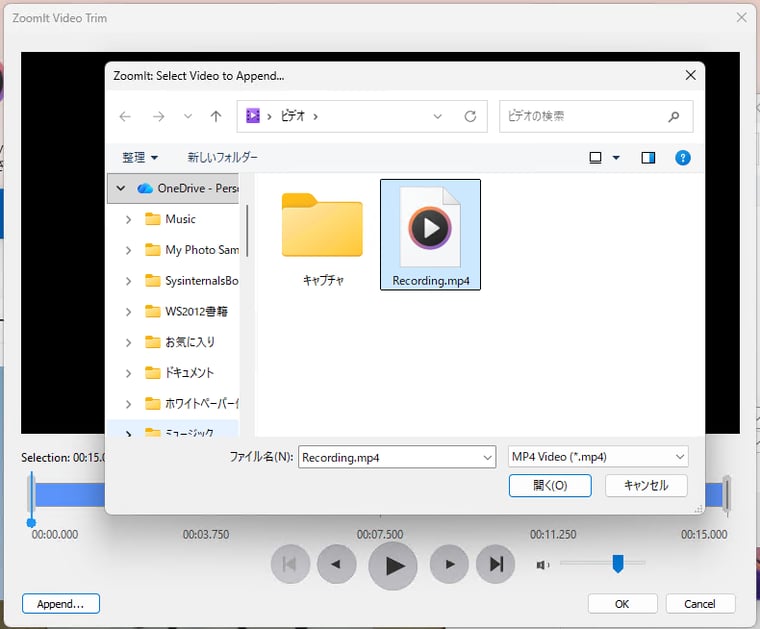
Task: Open file dialog help
Action: point(682,157)
